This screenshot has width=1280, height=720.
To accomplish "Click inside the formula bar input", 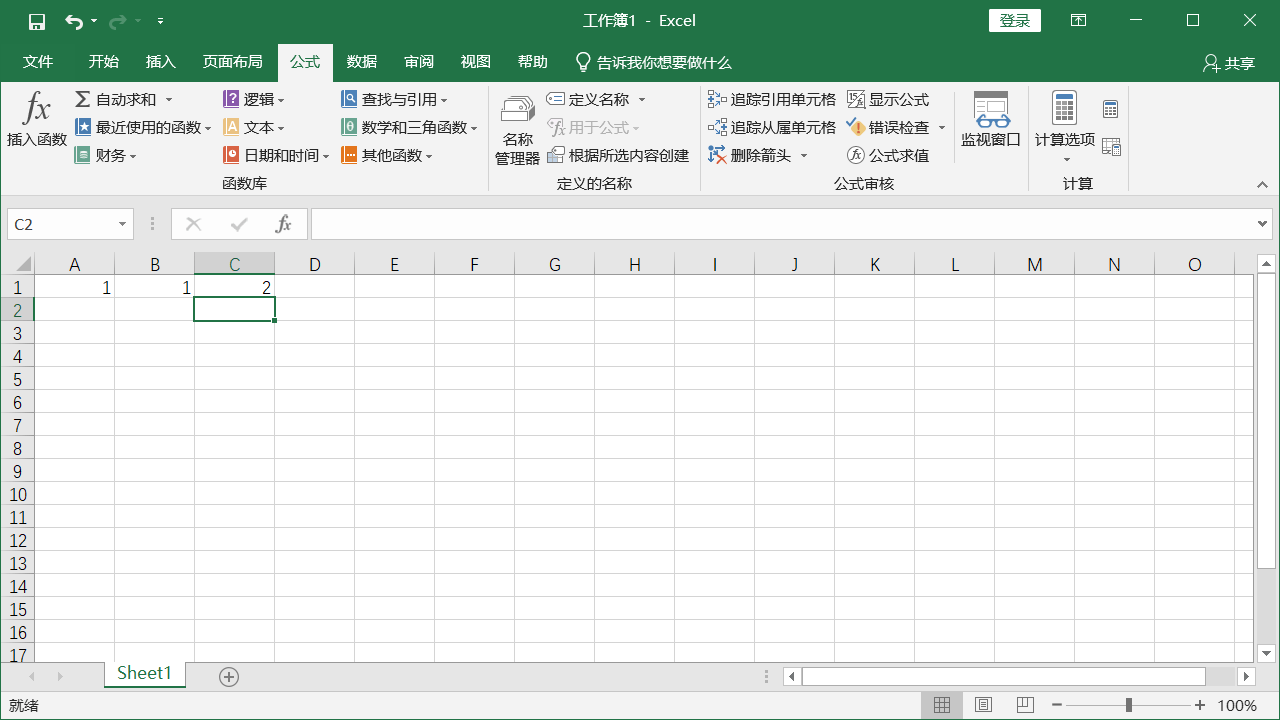I will (x=780, y=225).
